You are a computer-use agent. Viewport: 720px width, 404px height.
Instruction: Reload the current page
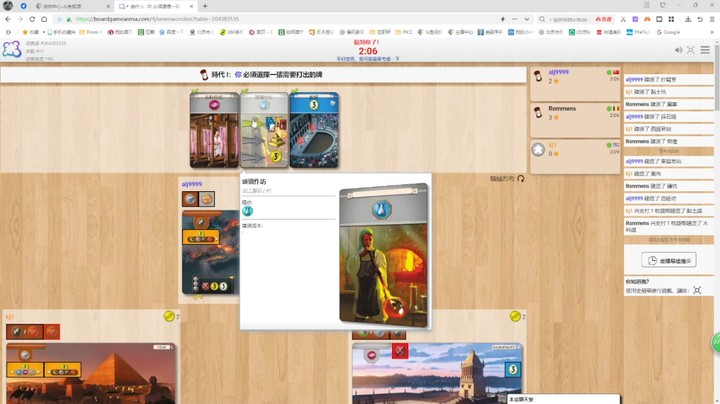32,19
